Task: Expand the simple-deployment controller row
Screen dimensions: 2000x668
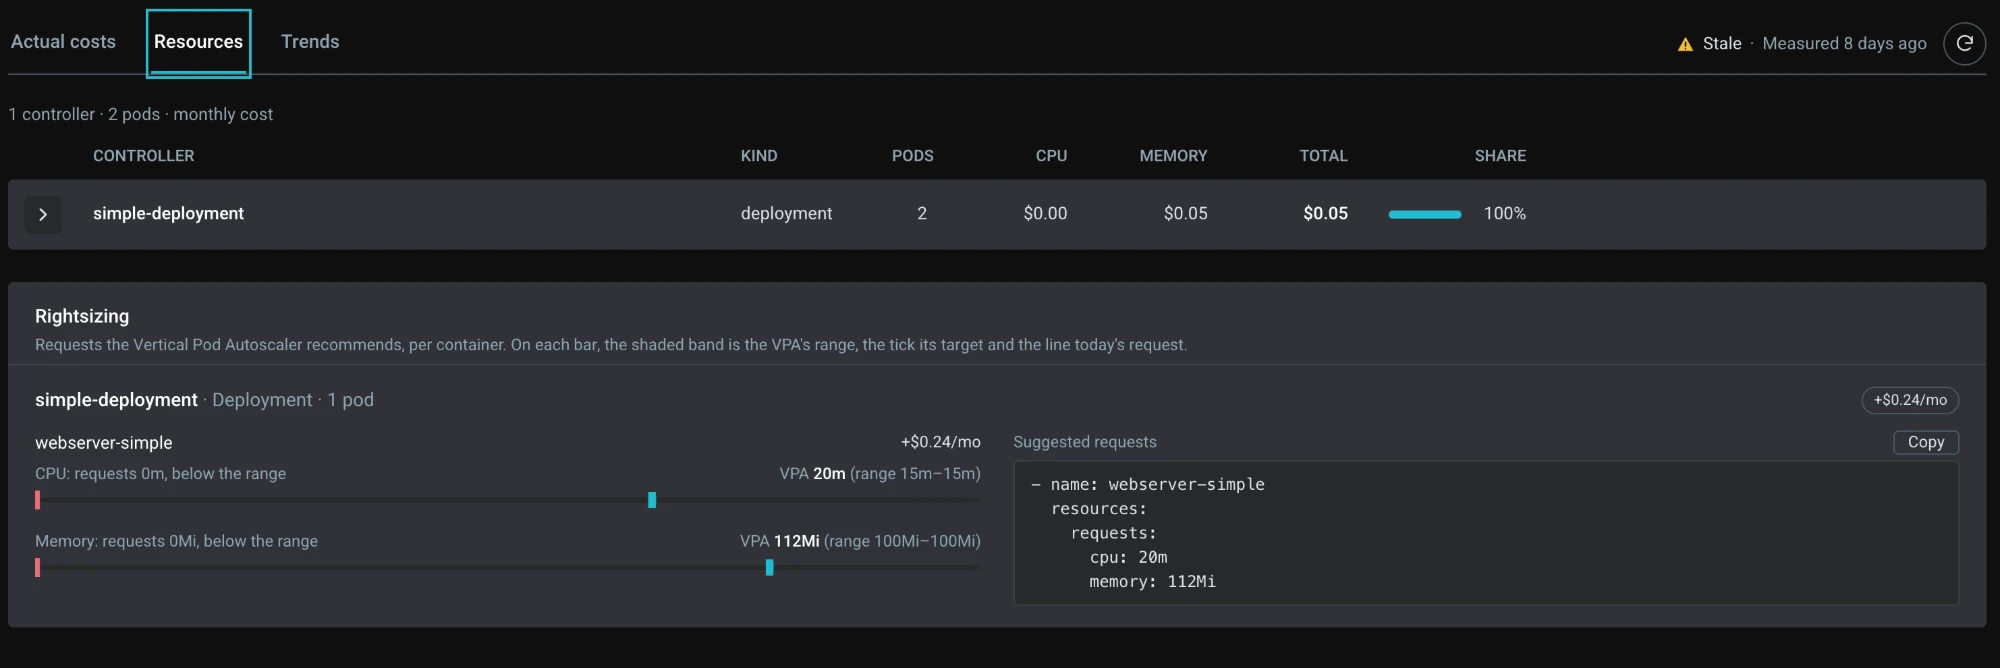Action: tap(43, 214)
